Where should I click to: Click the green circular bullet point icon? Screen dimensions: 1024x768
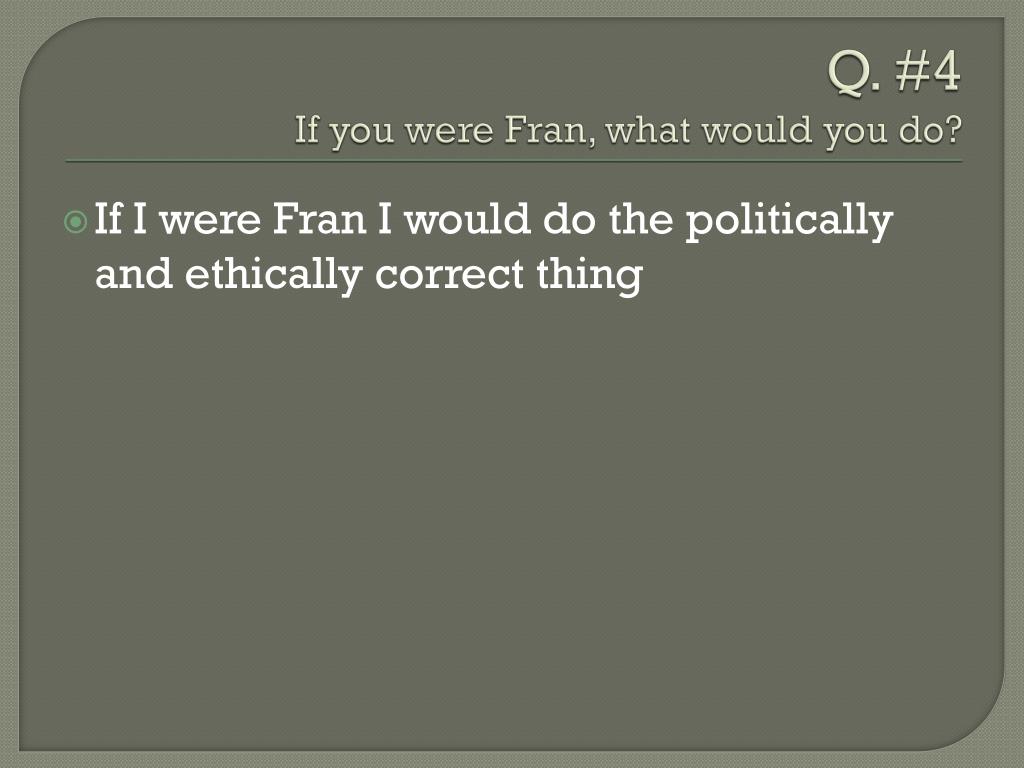(x=76, y=223)
